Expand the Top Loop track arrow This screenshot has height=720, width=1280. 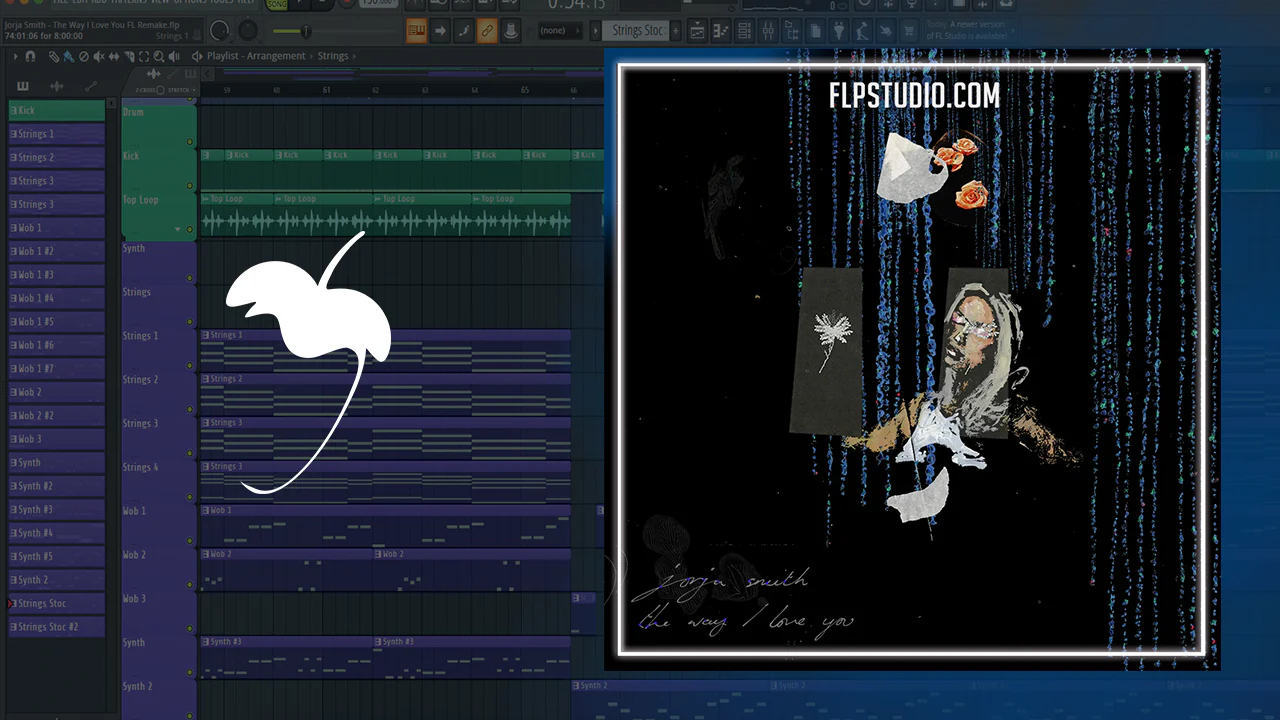(x=178, y=230)
